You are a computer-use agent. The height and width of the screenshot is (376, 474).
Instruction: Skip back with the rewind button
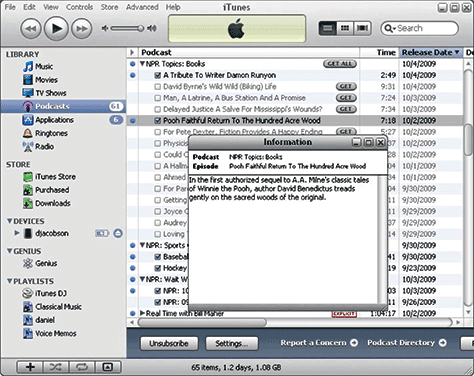31,29
